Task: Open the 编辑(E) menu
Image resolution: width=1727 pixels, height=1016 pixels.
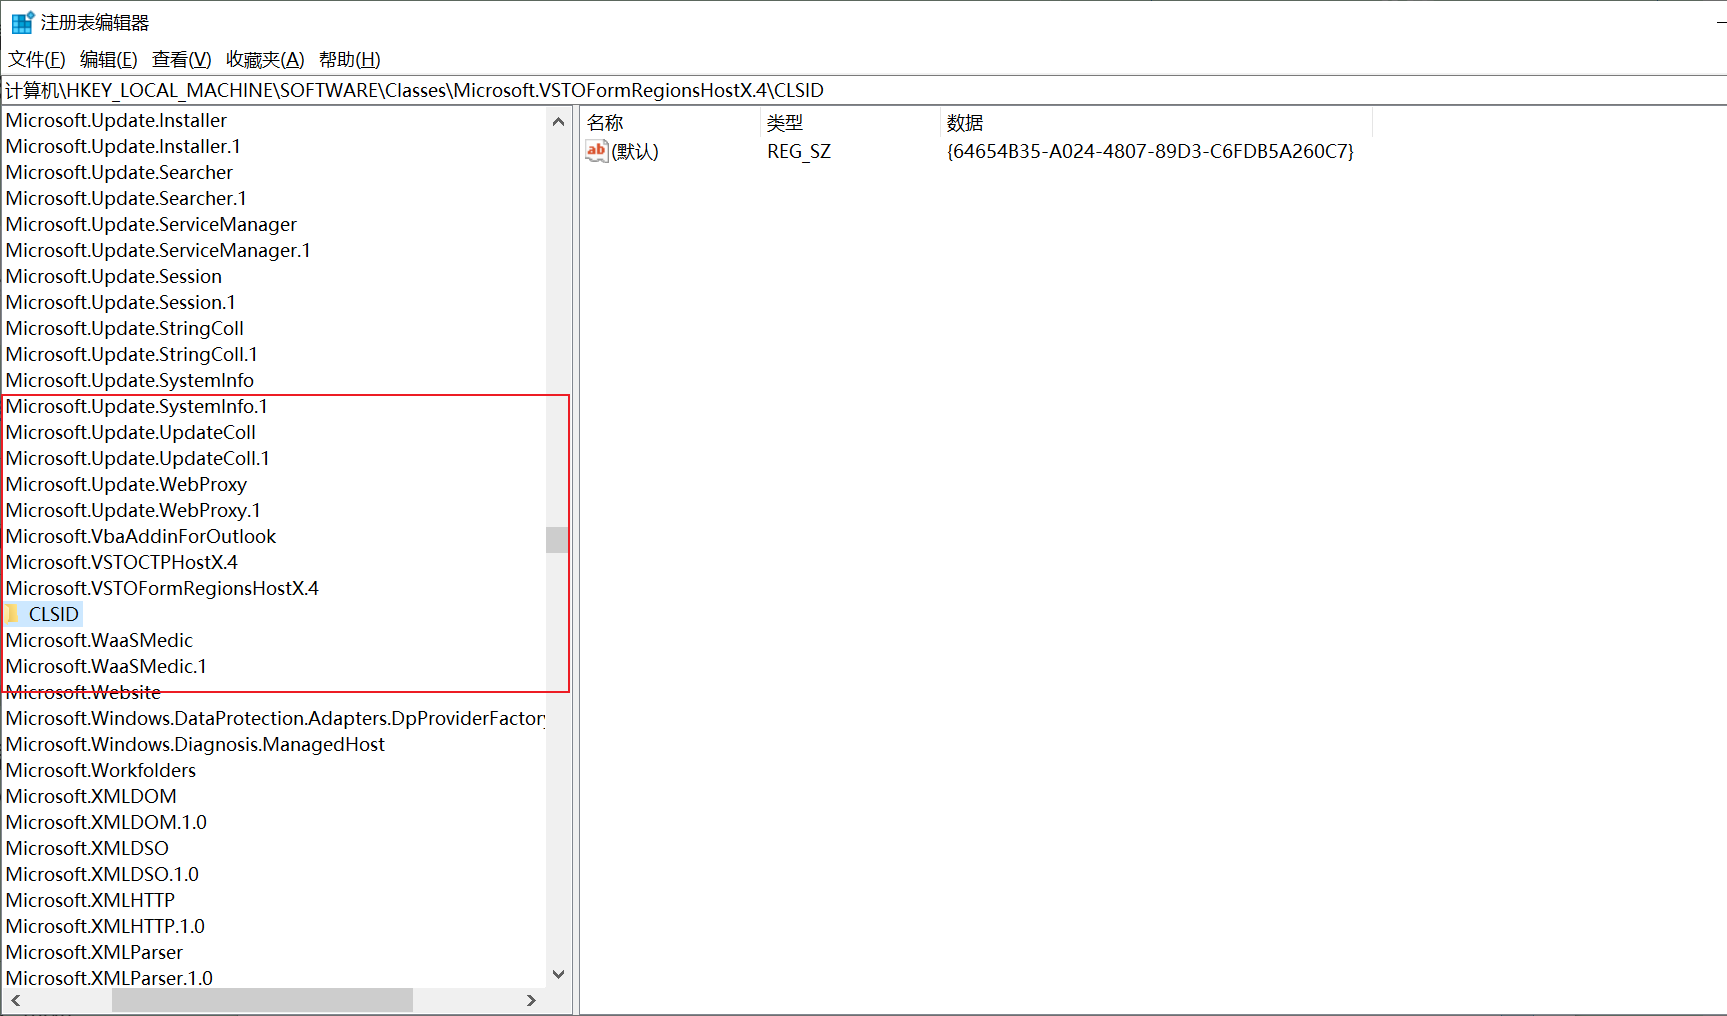Action: pos(109,60)
